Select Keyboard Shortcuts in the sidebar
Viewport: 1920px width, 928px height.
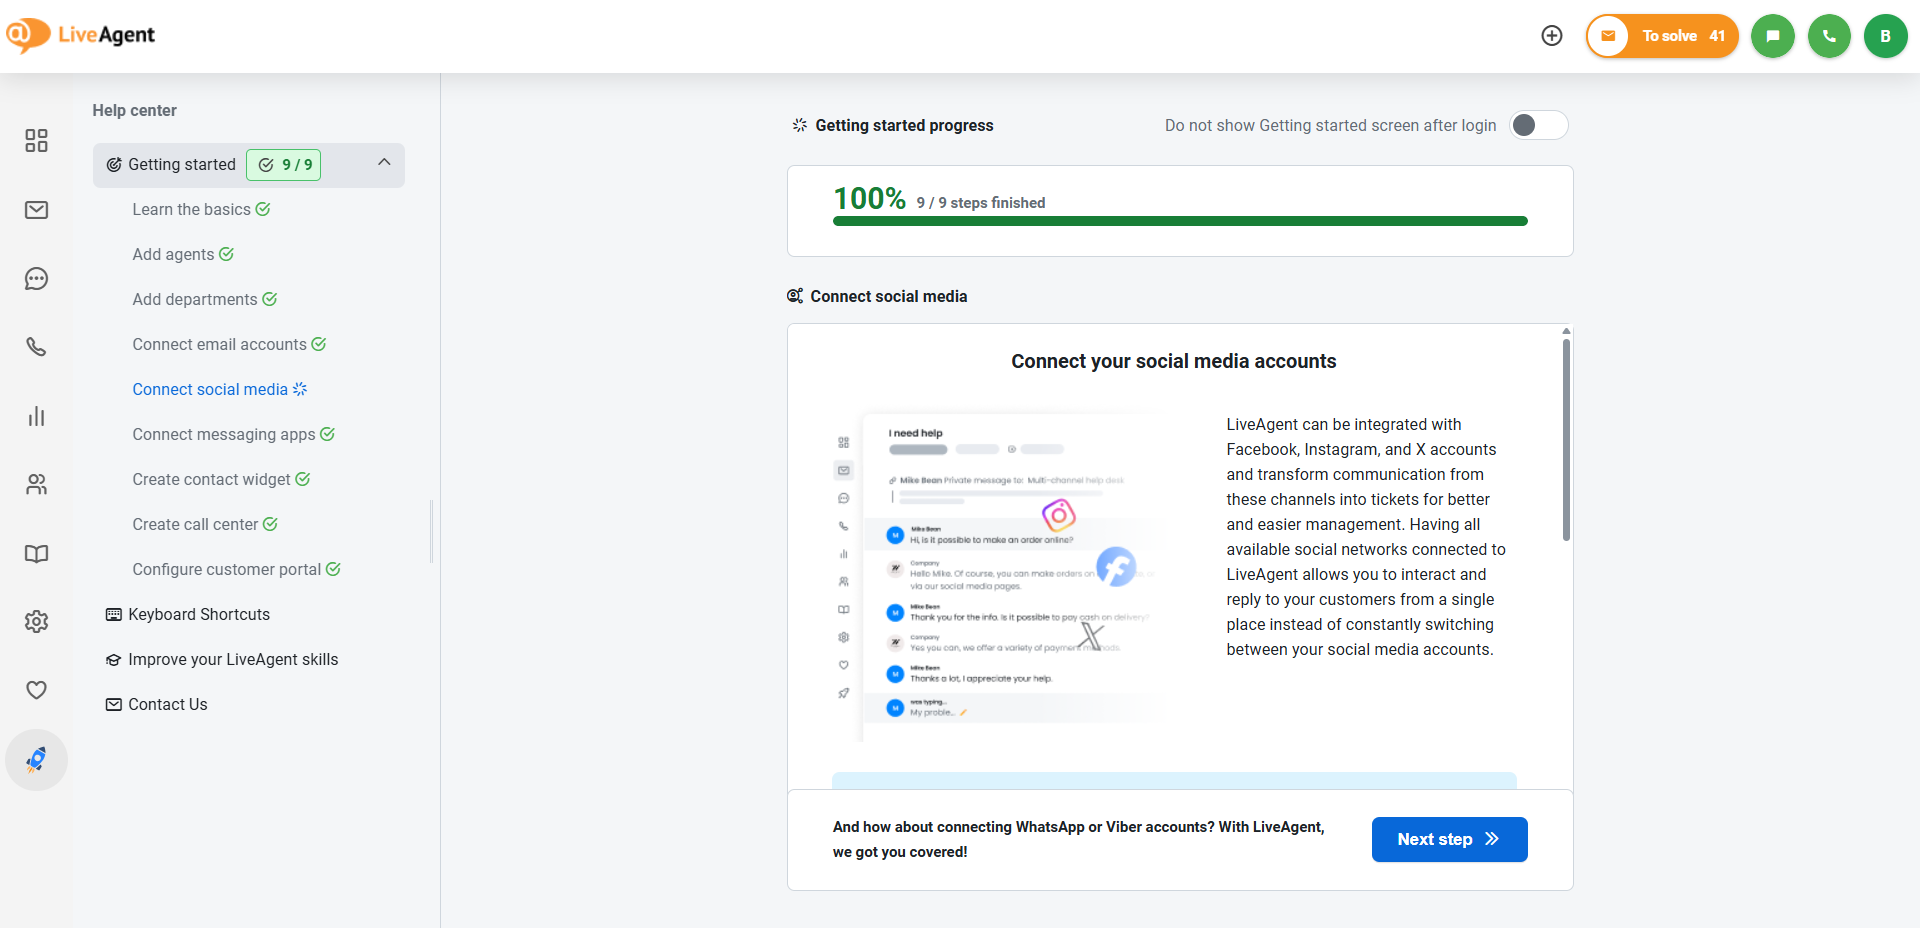tap(198, 614)
